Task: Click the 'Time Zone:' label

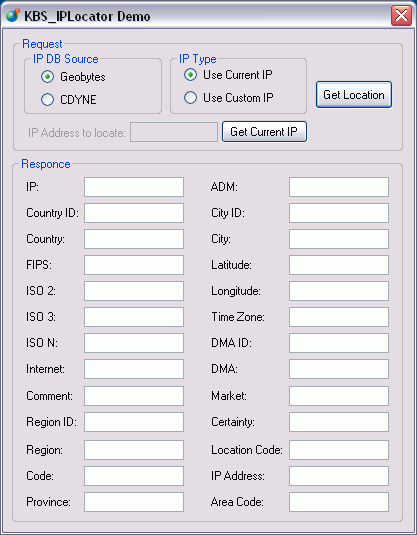Action: pyautogui.click(x=238, y=317)
